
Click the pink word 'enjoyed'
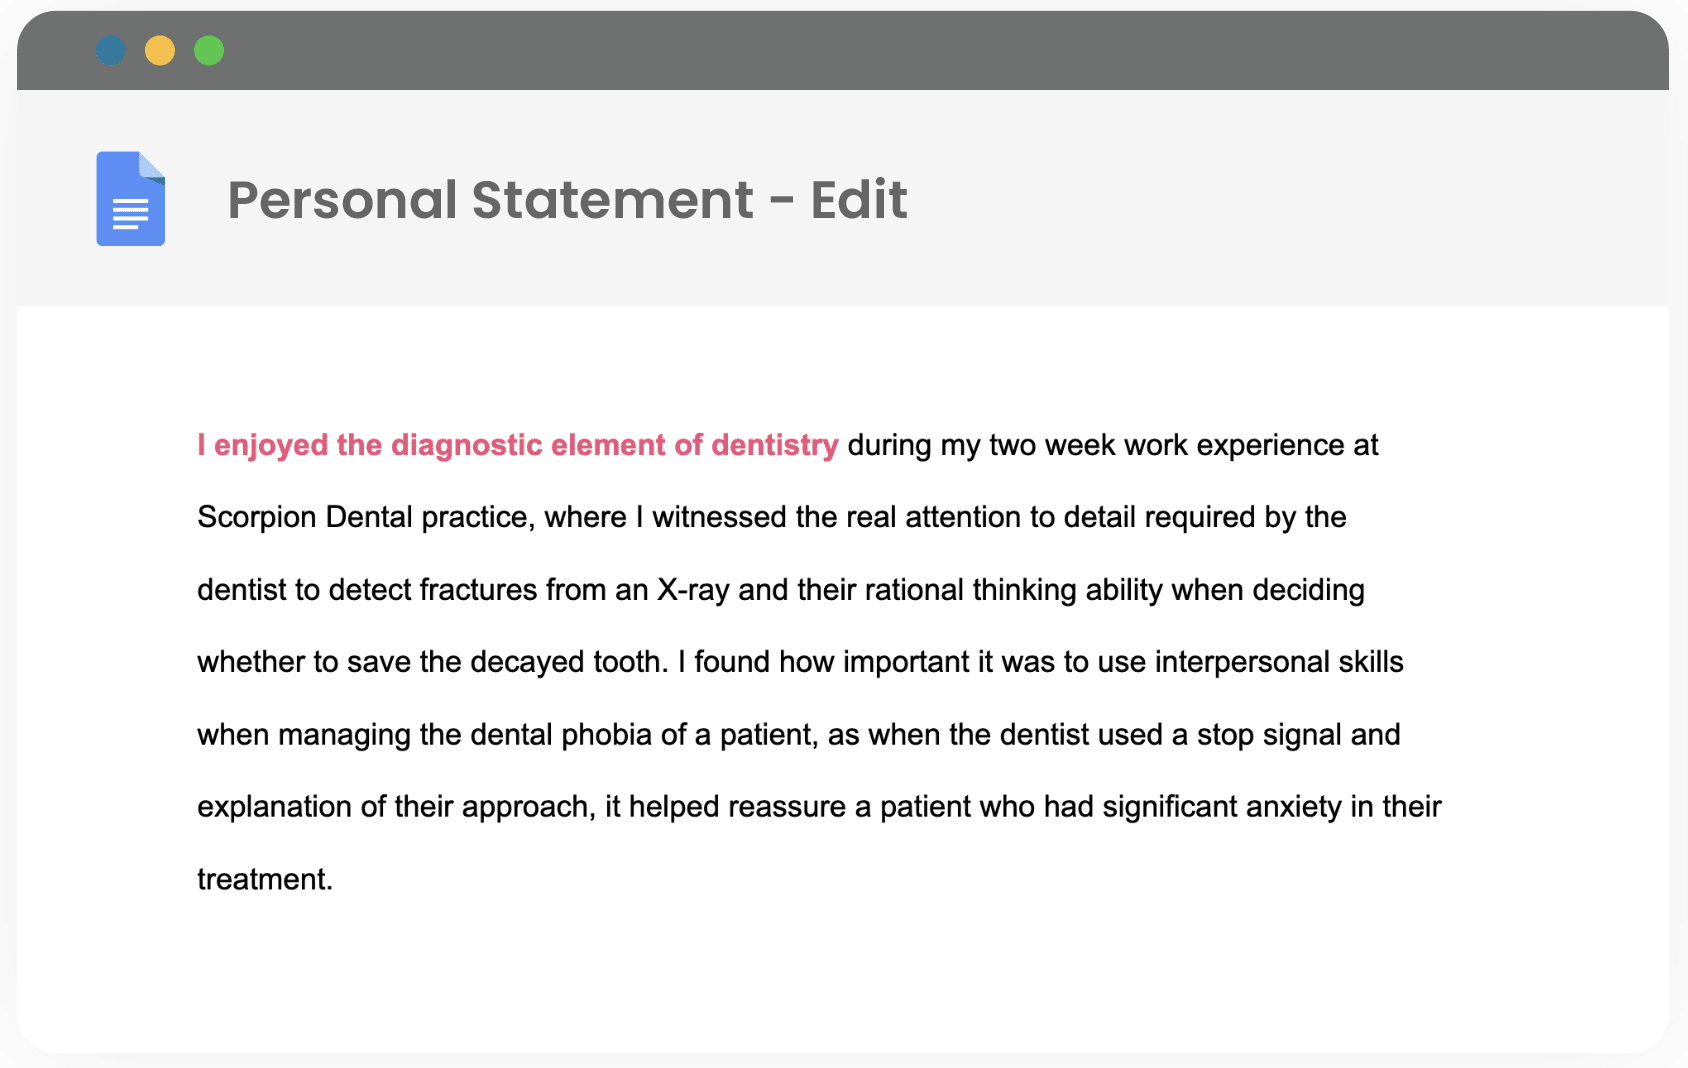click(x=270, y=445)
